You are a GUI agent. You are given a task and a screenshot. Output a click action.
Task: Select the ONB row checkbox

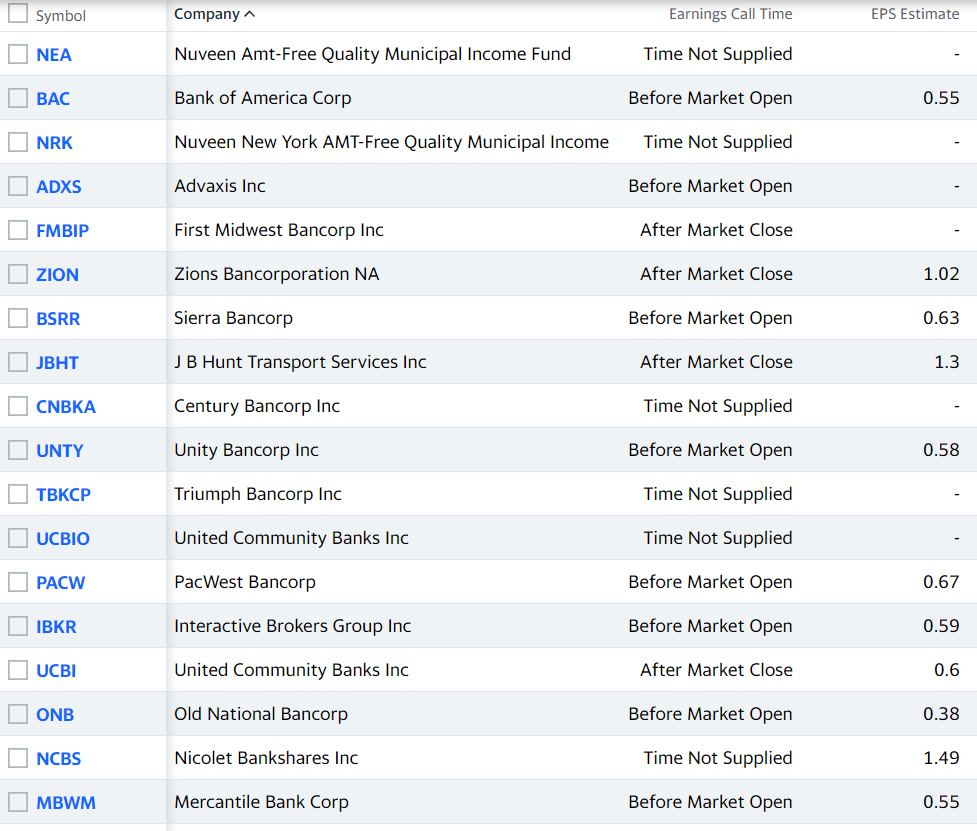[x=18, y=714]
